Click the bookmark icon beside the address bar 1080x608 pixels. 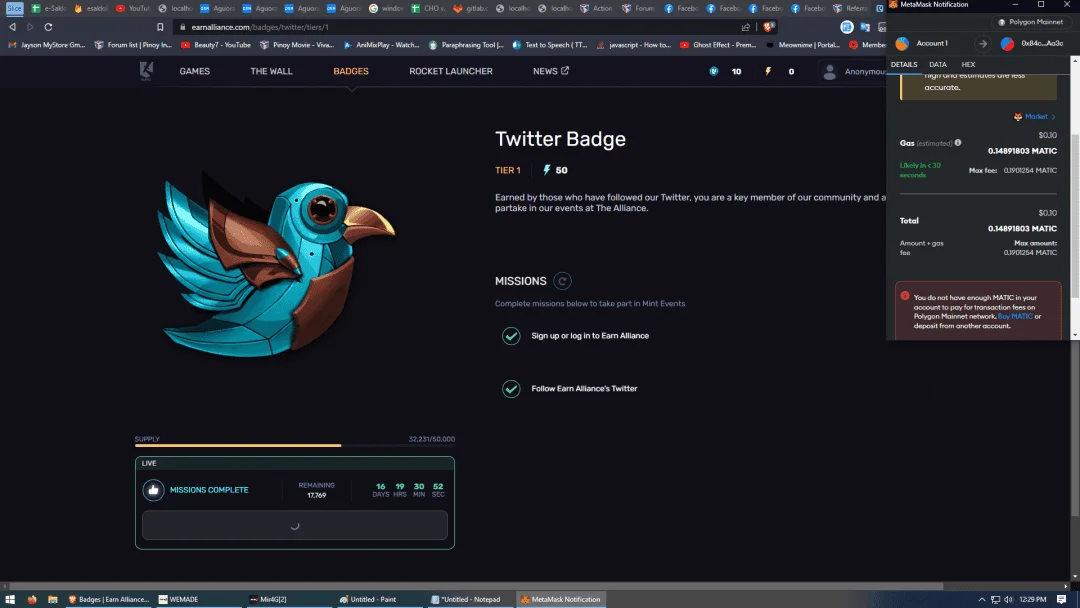pyautogui.click(x=160, y=27)
